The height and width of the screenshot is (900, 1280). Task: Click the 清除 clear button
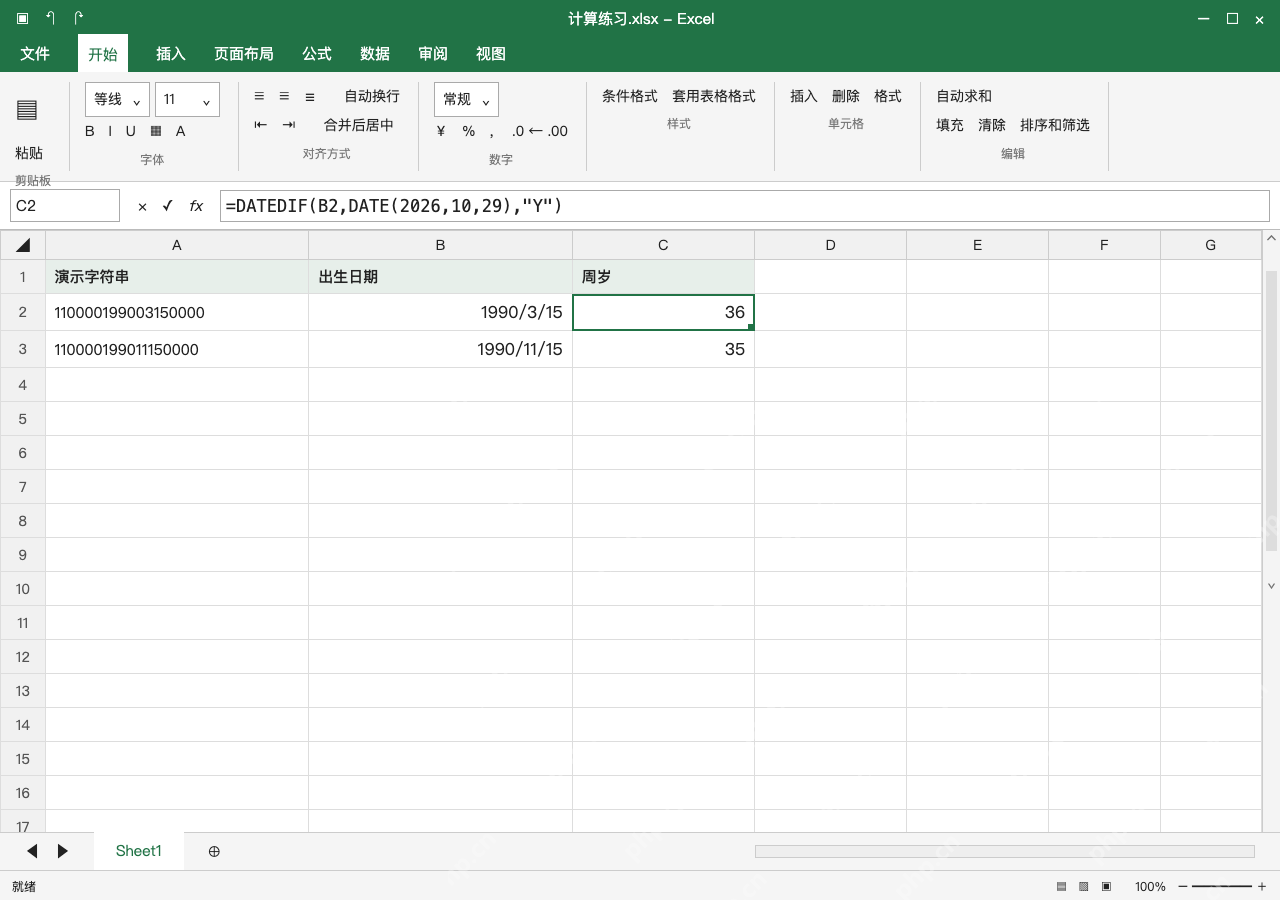coord(992,125)
